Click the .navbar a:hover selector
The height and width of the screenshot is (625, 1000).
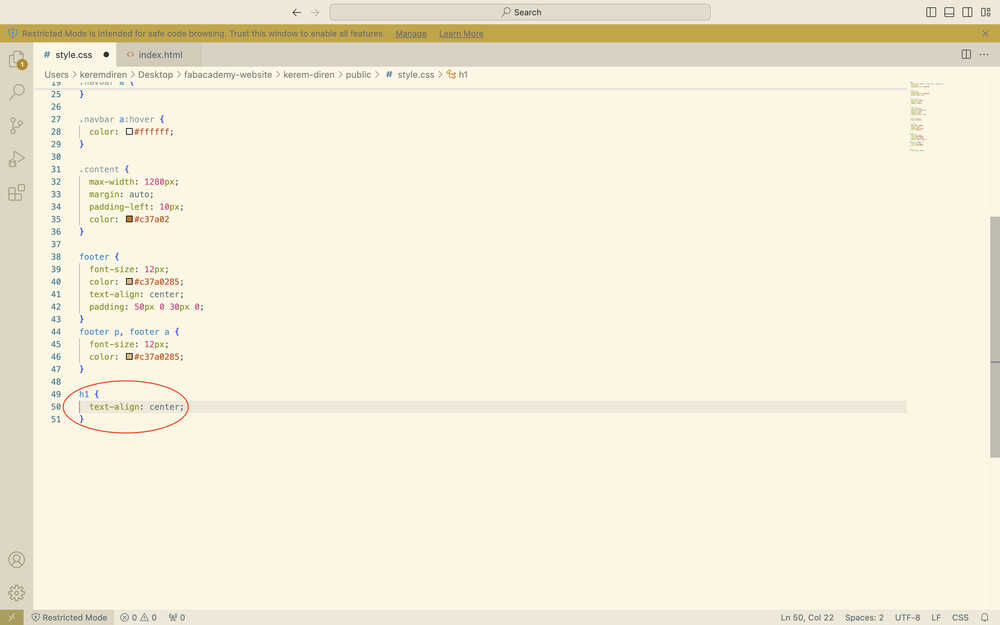click(117, 119)
